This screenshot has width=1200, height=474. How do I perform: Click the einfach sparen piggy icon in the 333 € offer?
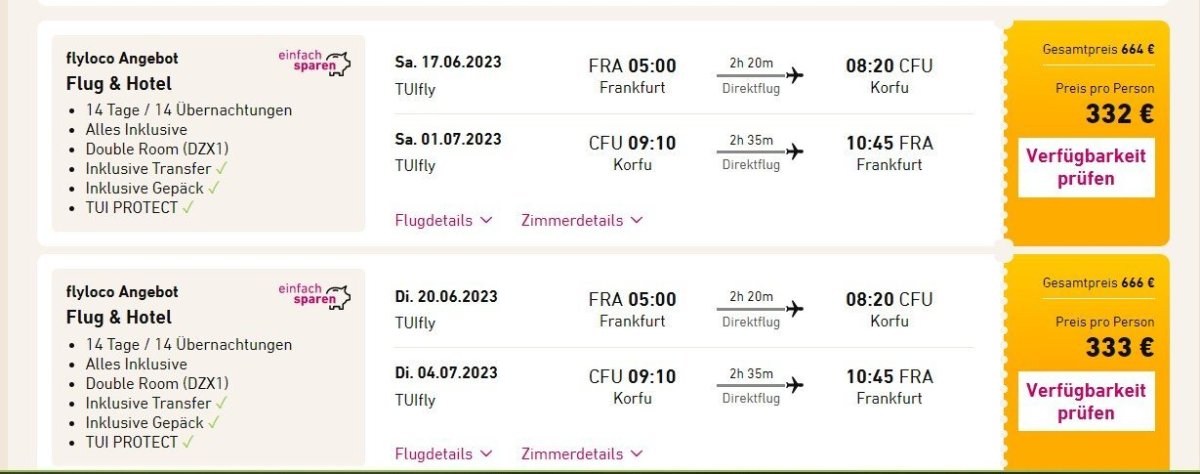coord(342,298)
